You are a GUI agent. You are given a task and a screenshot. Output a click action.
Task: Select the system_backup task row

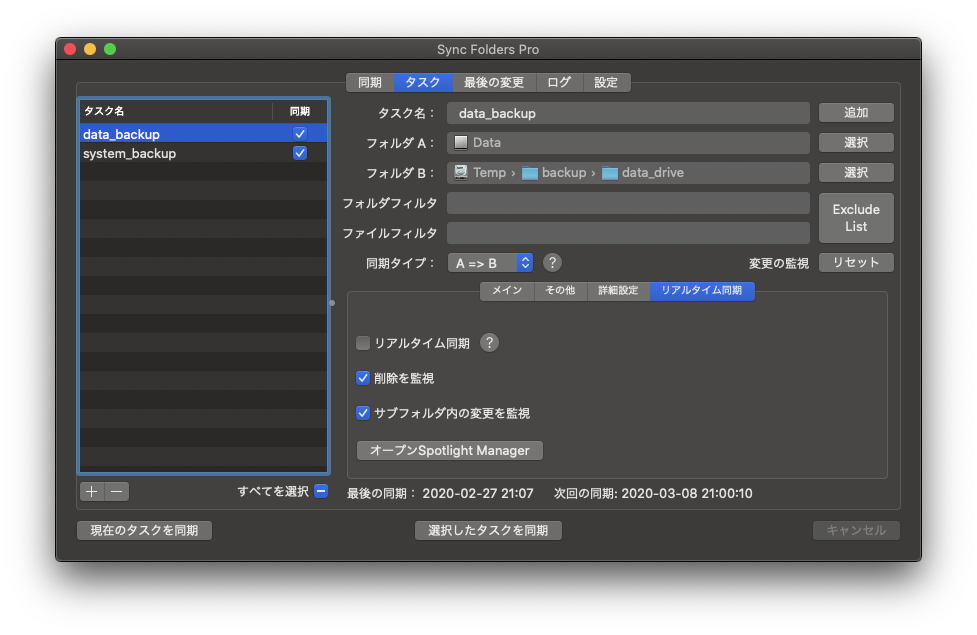(203, 153)
